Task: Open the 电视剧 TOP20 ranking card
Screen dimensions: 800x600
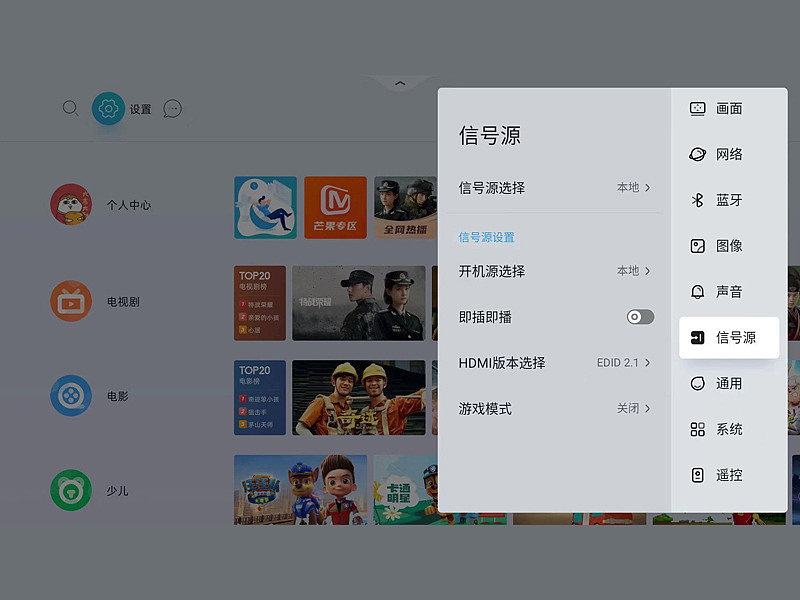Action: pyautogui.click(x=260, y=303)
